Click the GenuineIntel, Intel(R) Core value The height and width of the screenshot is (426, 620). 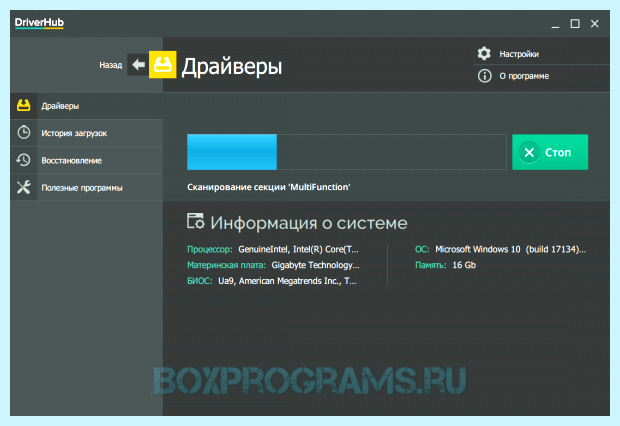[x=298, y=250]
